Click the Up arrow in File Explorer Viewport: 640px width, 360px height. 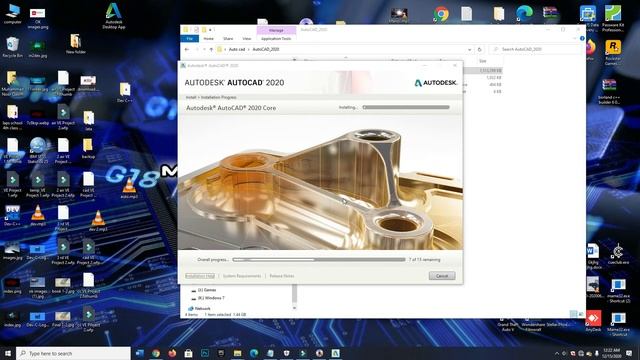pos(211,49)
